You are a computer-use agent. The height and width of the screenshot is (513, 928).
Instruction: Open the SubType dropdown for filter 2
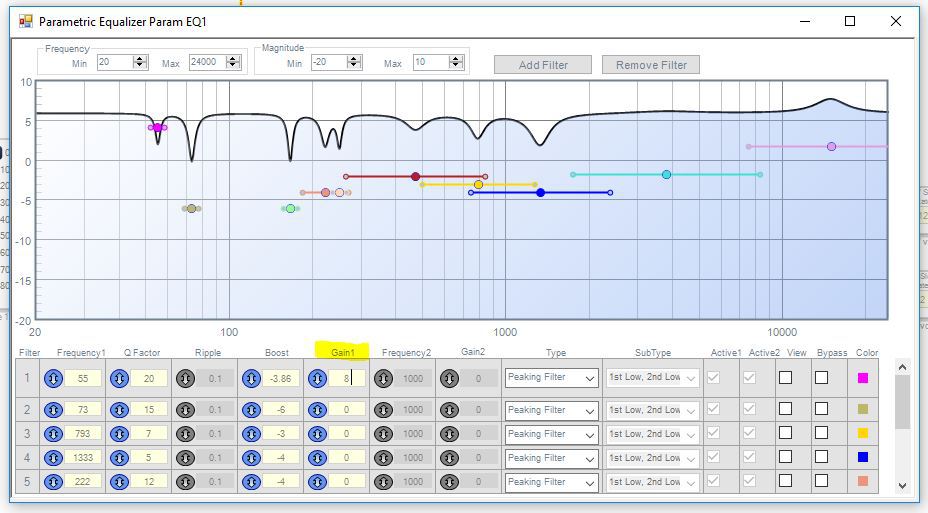point(653,410)
